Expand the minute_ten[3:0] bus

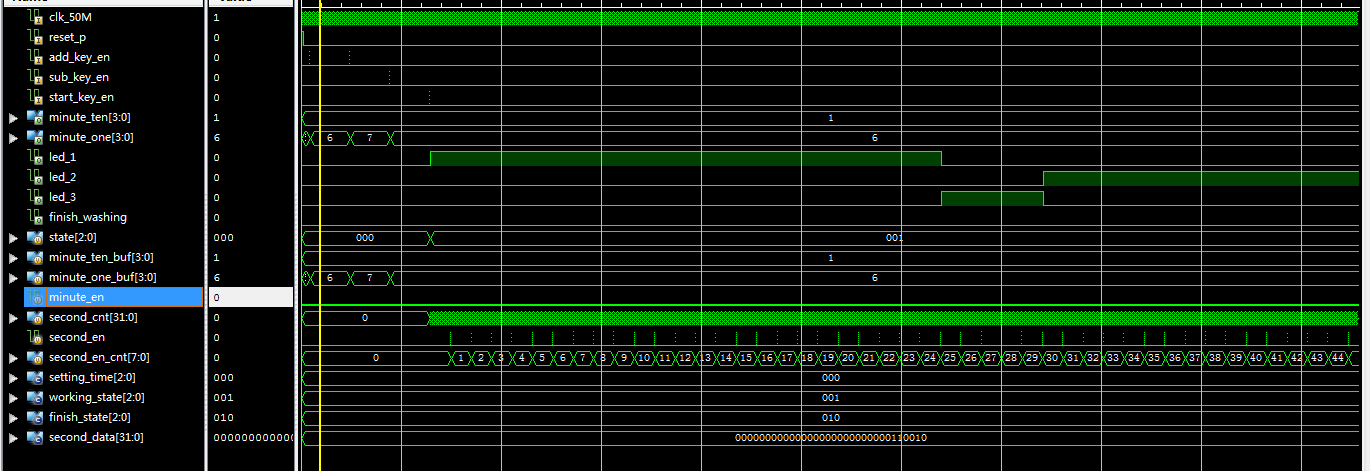13,117
